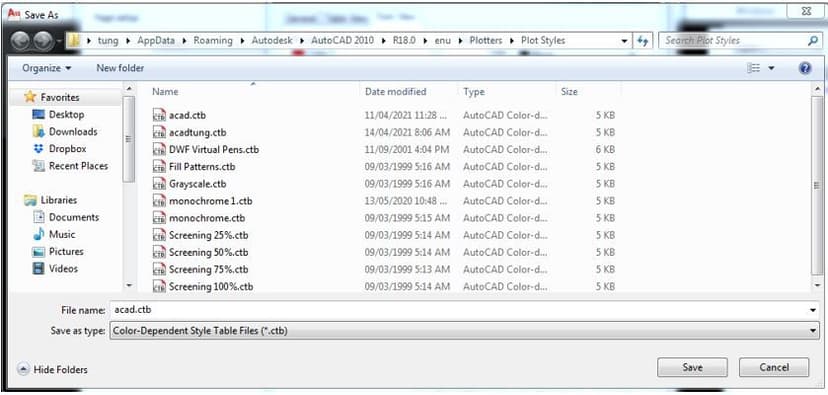The height and width of the screenshot is (395, 828).
Task: Click the CTB icon of Fill Patterns.ctb
Action: point(159,167)
